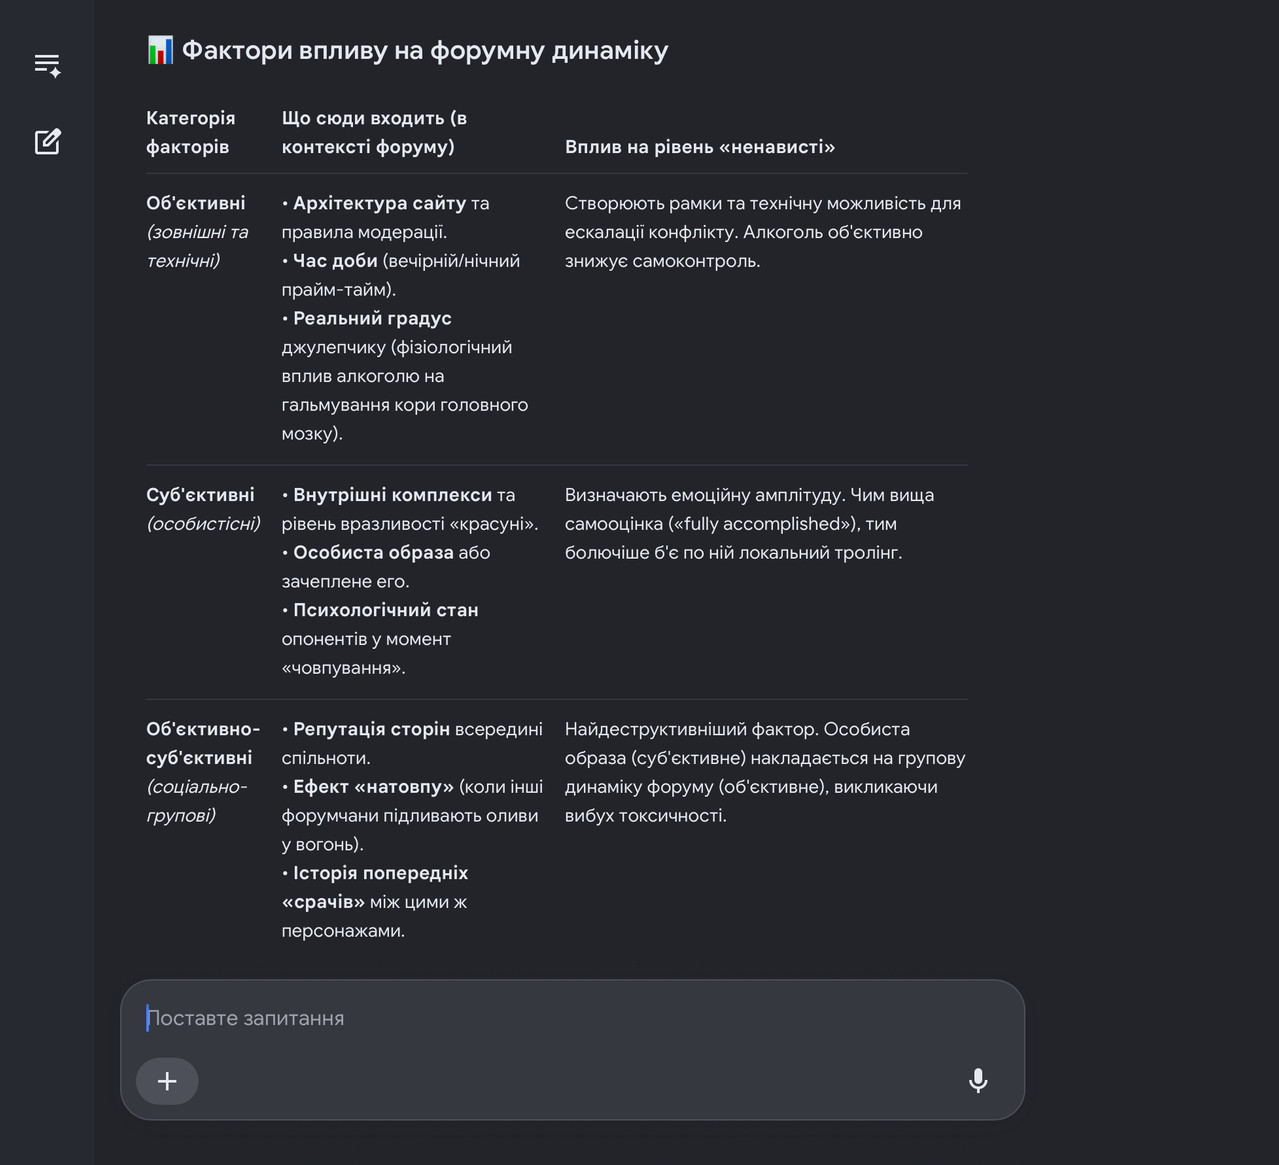Viewport: 1279px width, 1165px height.
Task: Click the 'Фактори впливу на форумну динаміку' heading
Action: click(425, 50)
